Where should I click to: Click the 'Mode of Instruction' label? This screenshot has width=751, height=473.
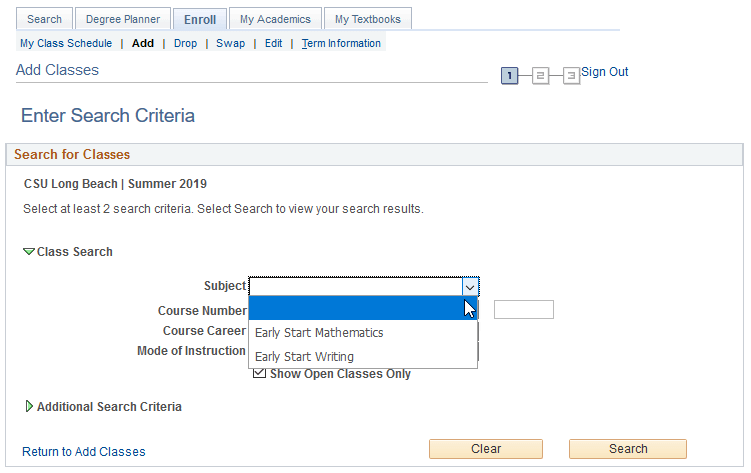click(x=192, y=351)
